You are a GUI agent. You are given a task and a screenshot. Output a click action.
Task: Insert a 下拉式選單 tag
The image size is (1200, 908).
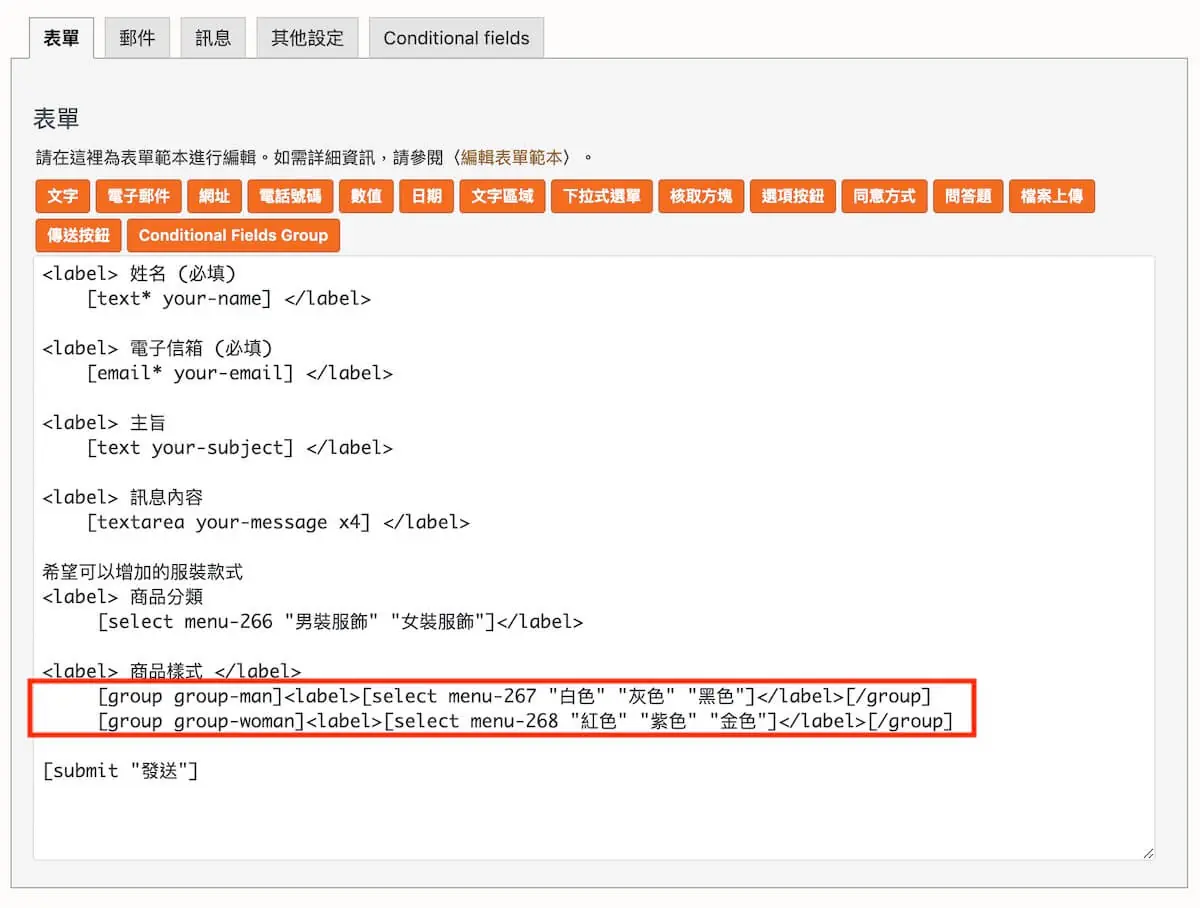[x=601, y=196]
